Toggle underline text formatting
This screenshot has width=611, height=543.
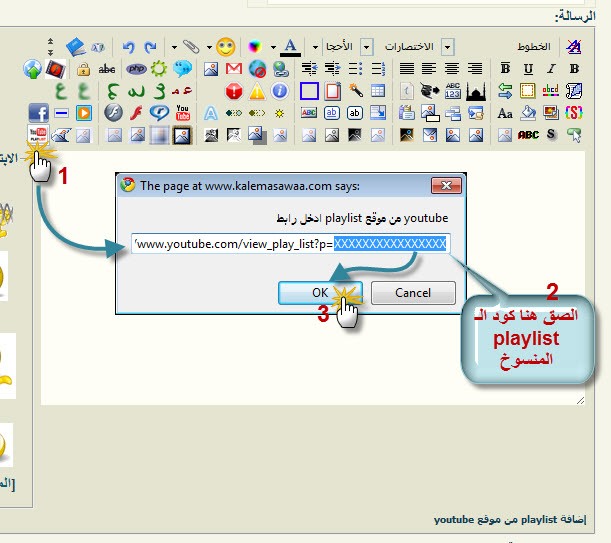tap(527, 69)
